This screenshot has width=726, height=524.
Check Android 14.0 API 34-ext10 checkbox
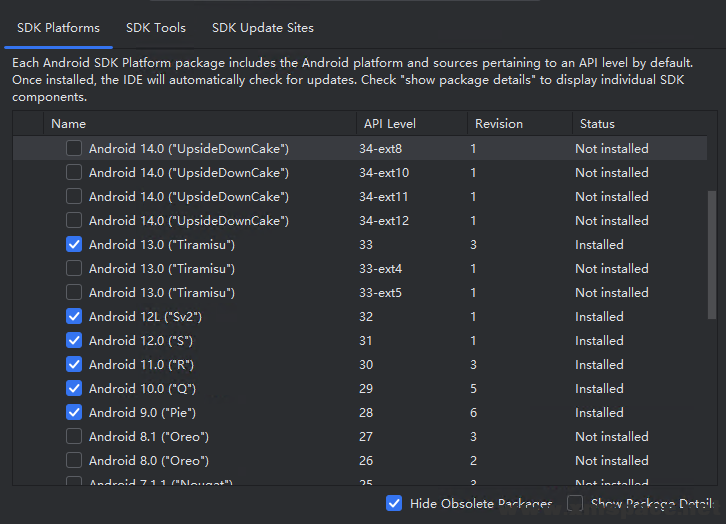pyautogui.click(x=74, y=172)
